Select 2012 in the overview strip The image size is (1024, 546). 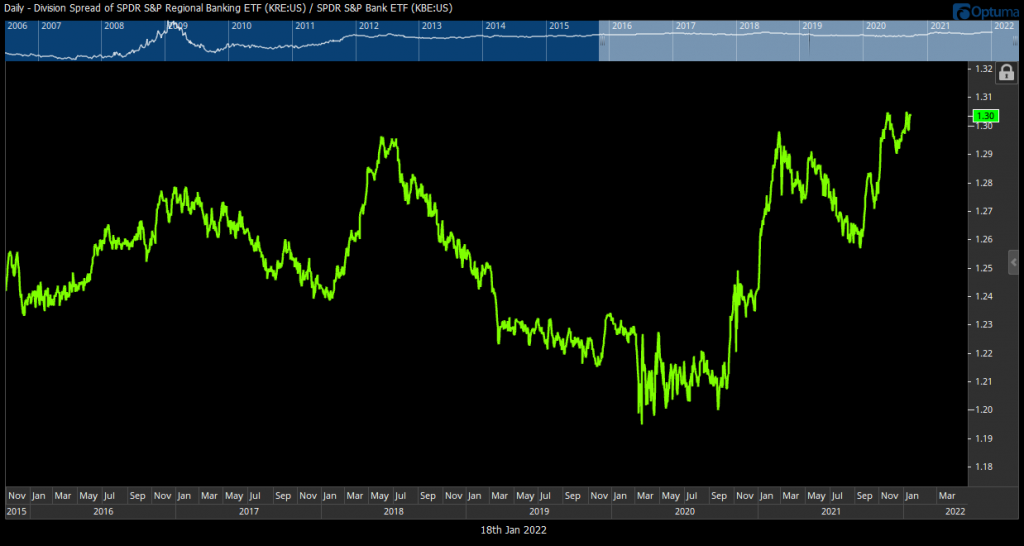(x=369, y=25)
